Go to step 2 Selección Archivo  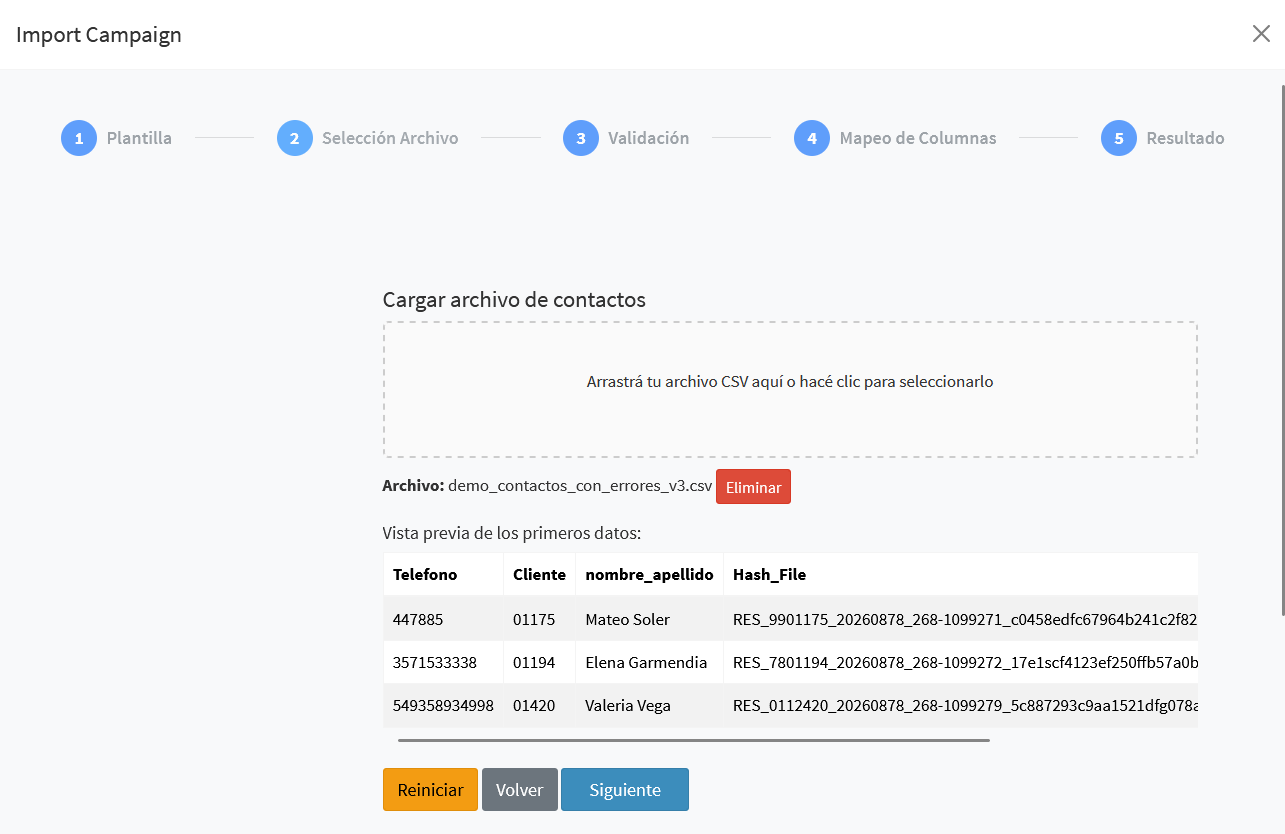[x=368, y=138]
